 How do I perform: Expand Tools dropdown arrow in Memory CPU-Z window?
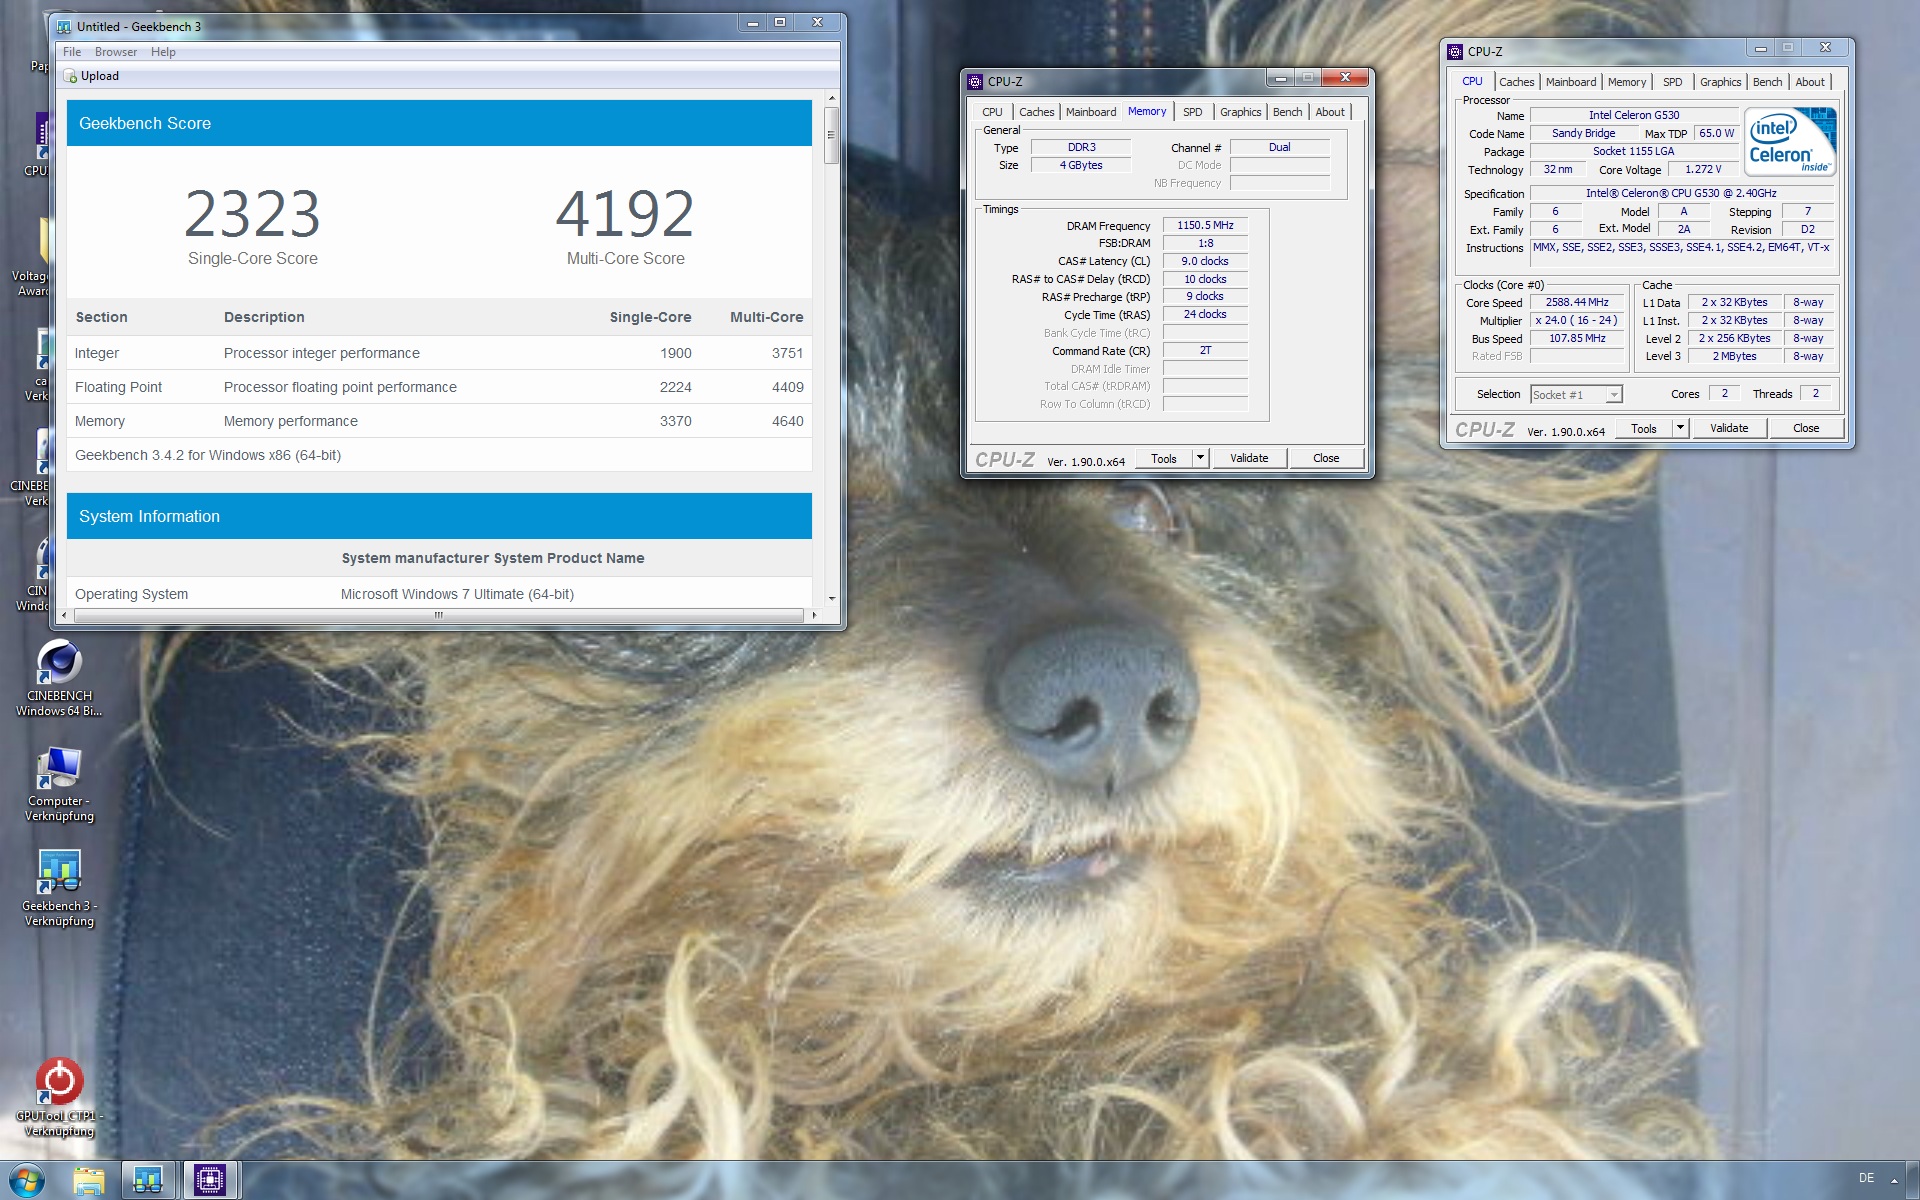coord(1201,459)
